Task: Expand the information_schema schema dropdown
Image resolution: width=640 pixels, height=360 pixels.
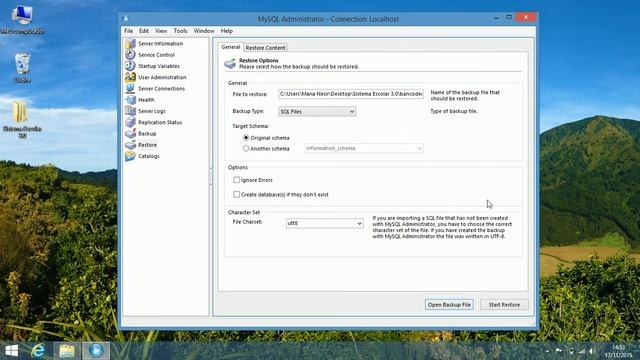Action: (x=364, y=148)
